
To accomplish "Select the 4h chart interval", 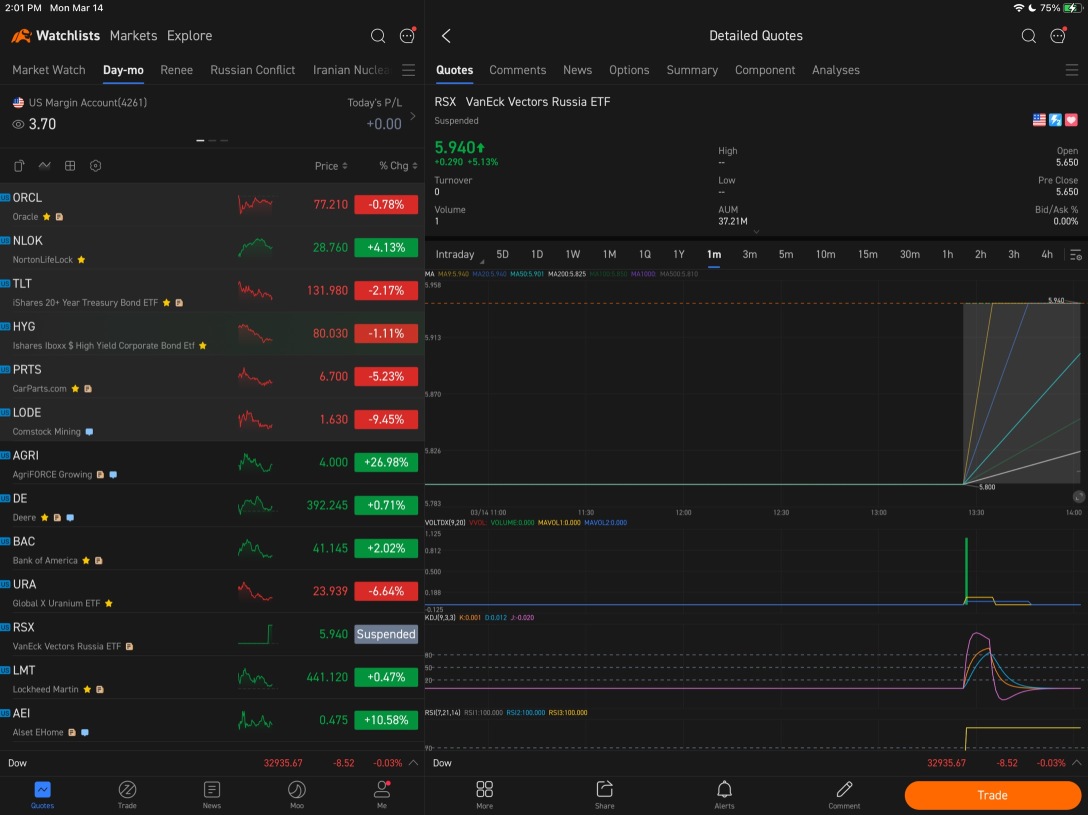I will click(x=1046, y=255).
